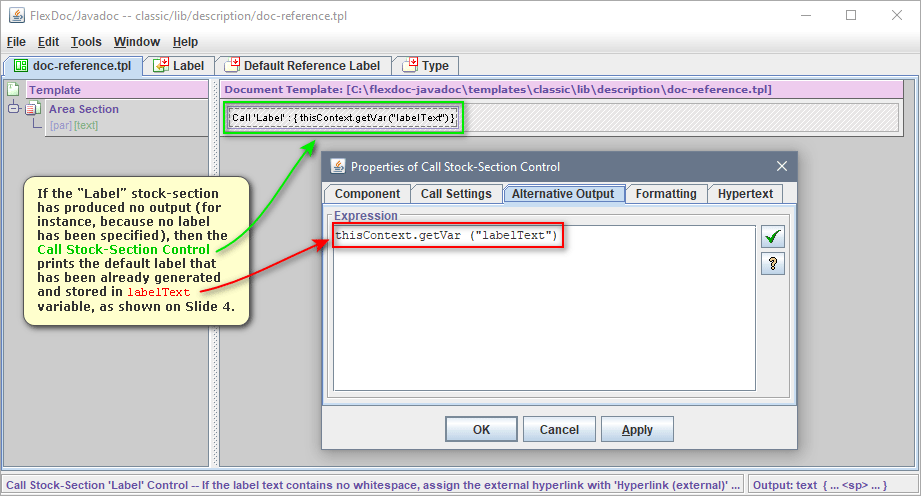Viewport: 921px width, 496px height.
Task: Click the Properties dialog title icon
Action: point(337,167)
